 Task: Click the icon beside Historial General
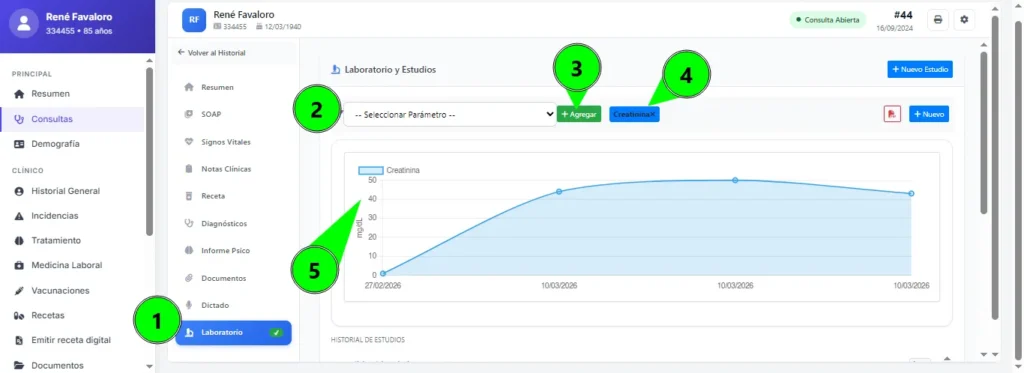19,191
